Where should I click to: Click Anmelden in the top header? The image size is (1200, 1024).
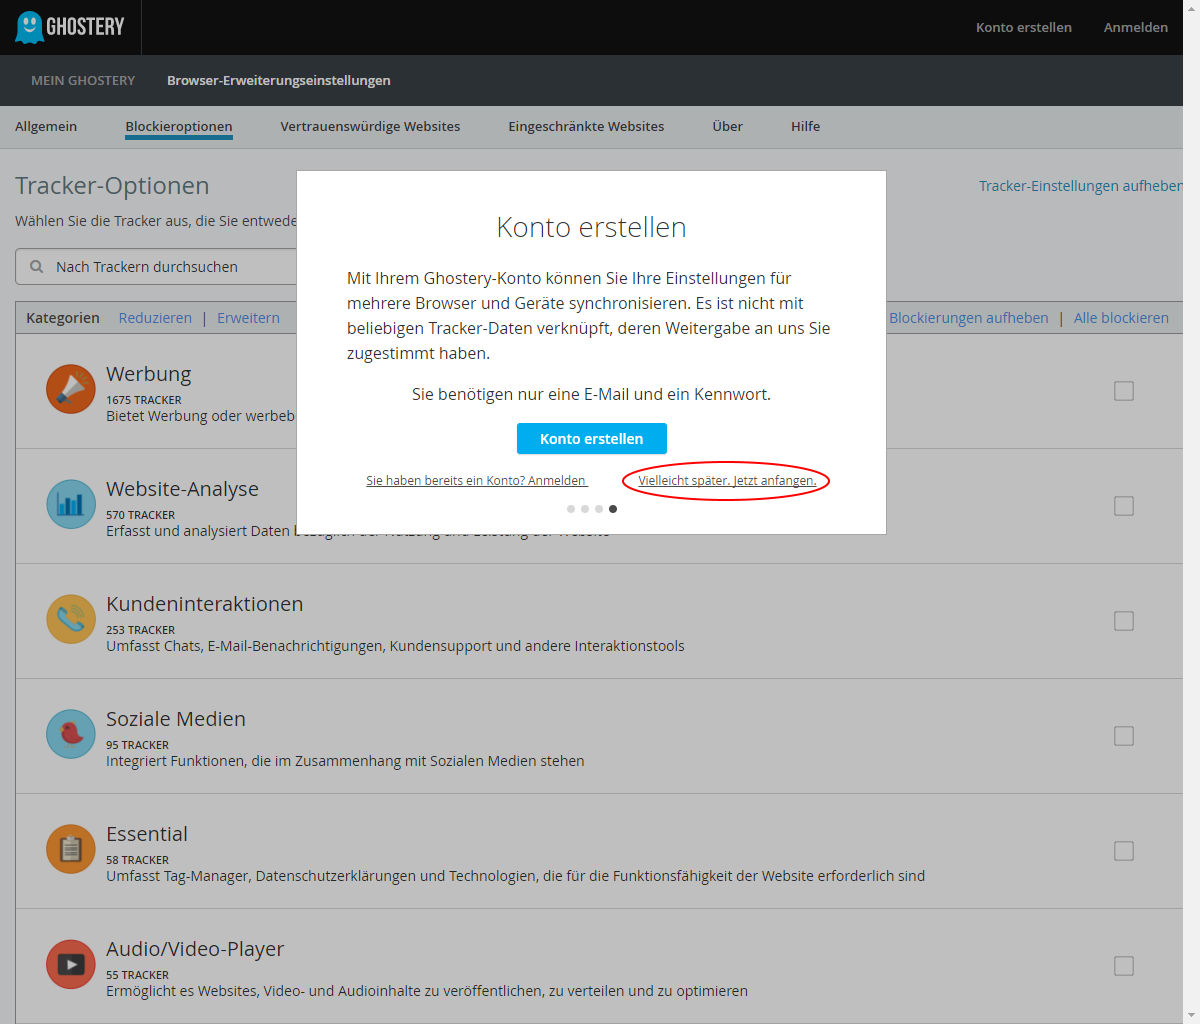[1136, 27]
